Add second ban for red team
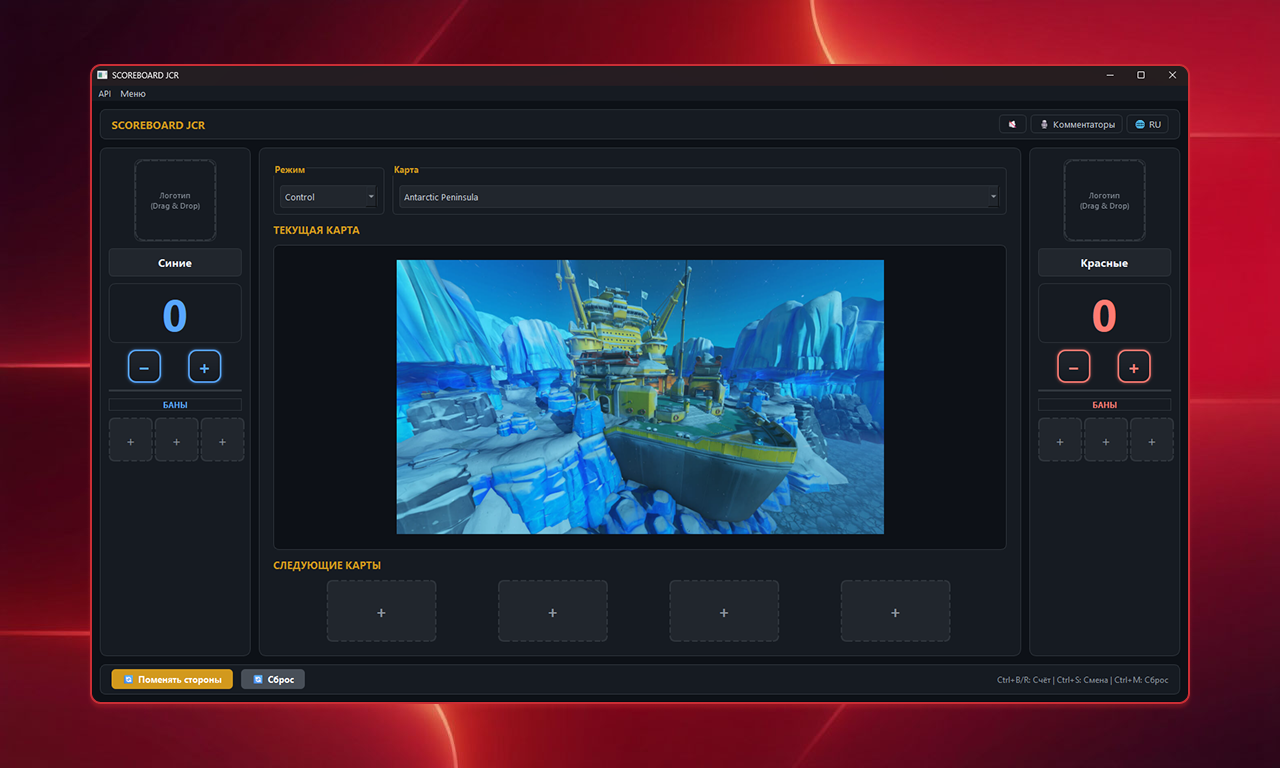The width and height of the screenshot is (1280, 768). [x=1106, y=440]
